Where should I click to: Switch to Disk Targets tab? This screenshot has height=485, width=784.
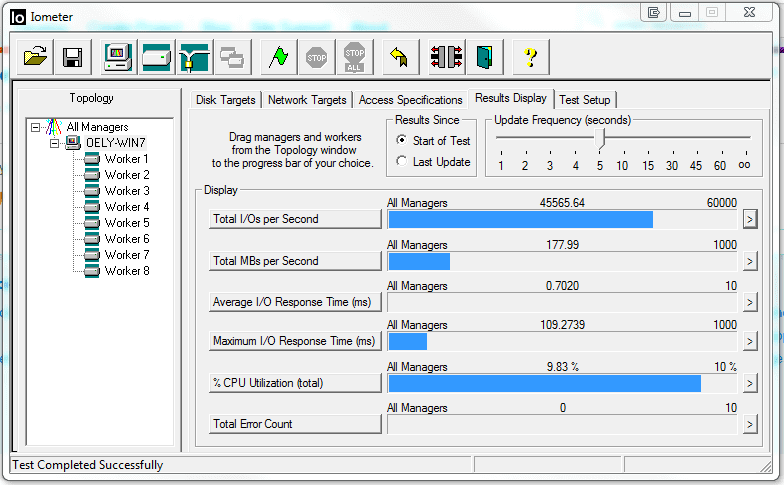pyautogui.click(x=226, y=100)
